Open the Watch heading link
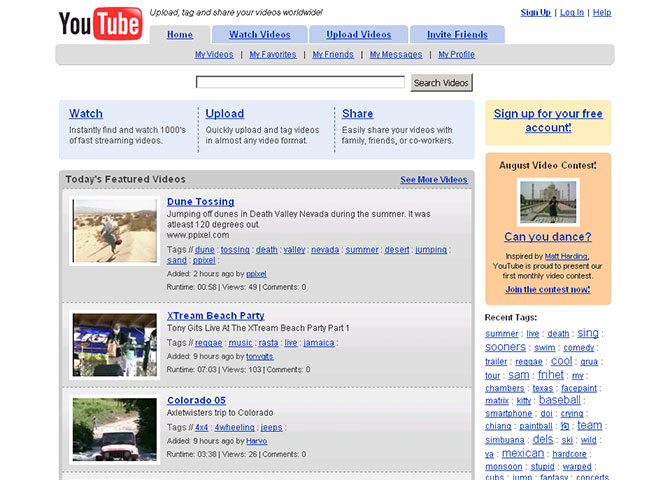This screenshot has width=670, height=480. (x=86, y=114)
